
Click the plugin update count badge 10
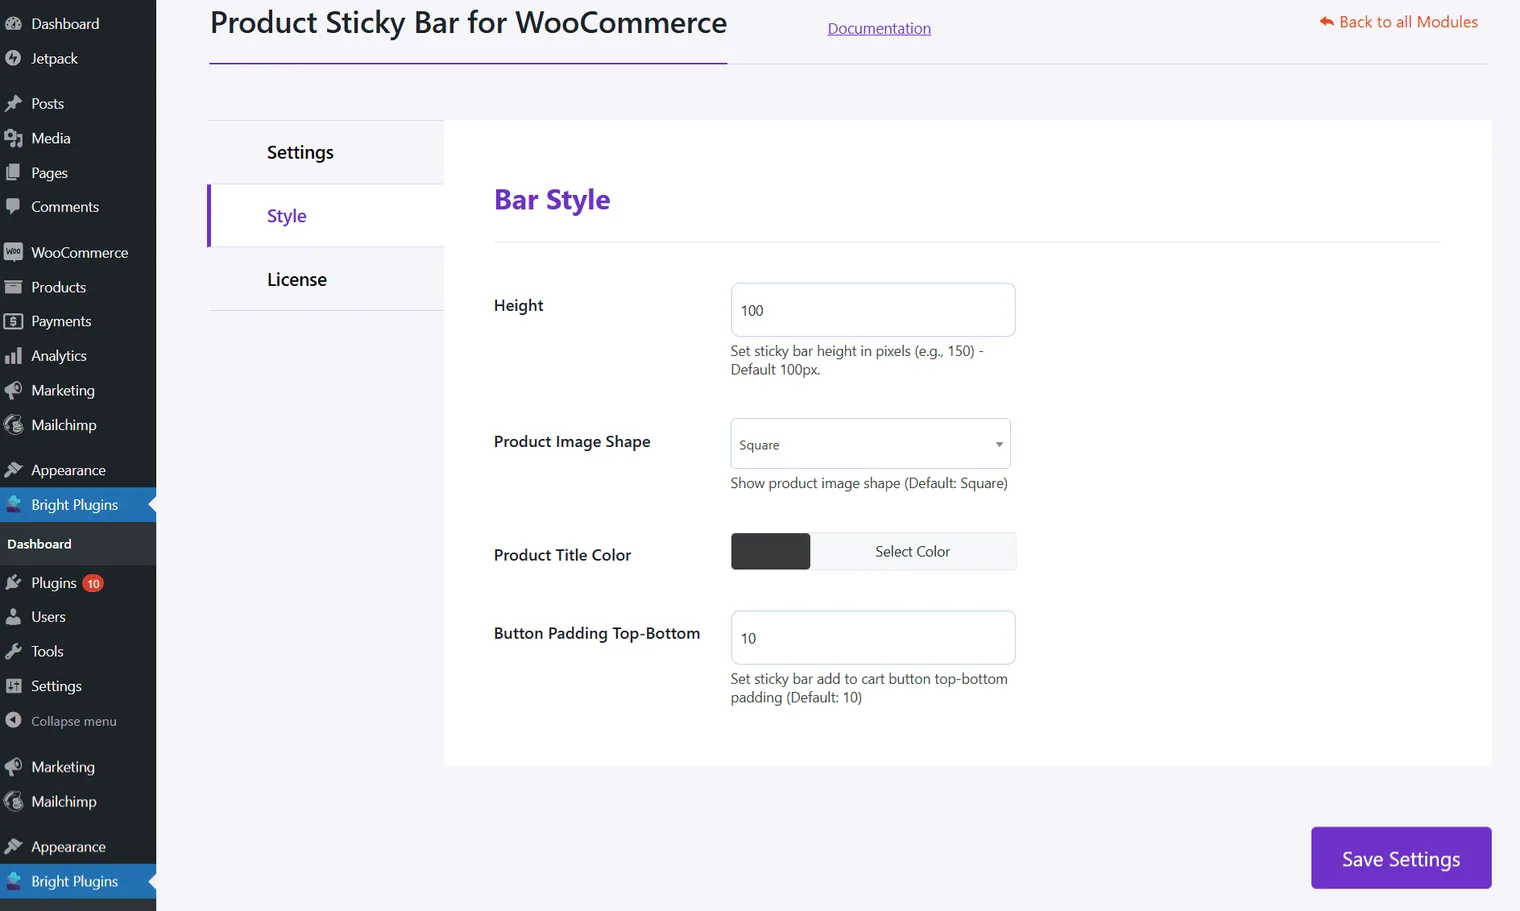pos(93,583)
